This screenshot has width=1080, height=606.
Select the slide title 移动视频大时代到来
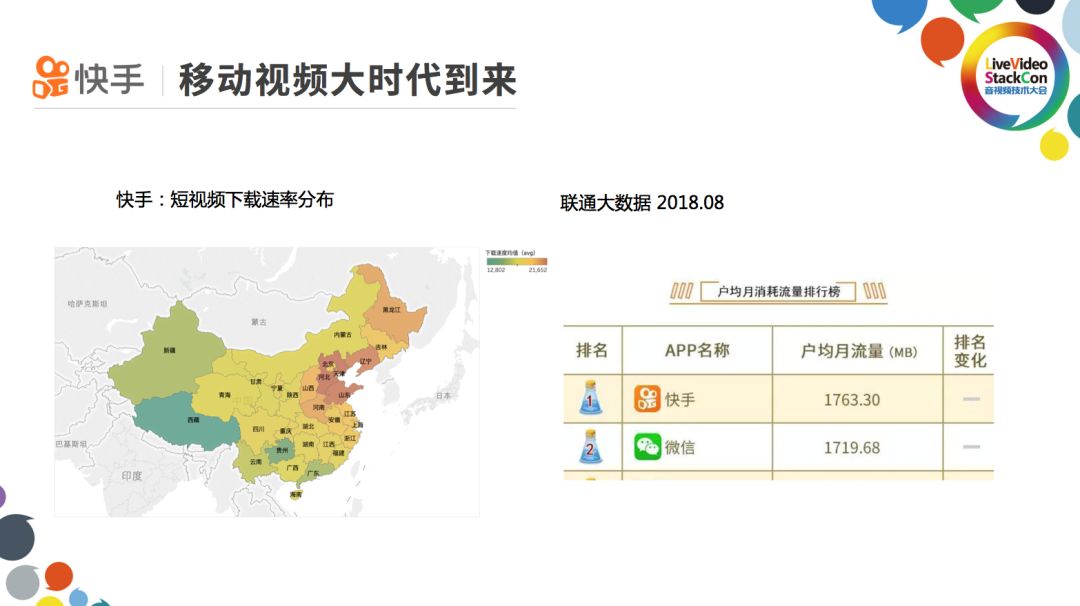[x=347, y=80]
